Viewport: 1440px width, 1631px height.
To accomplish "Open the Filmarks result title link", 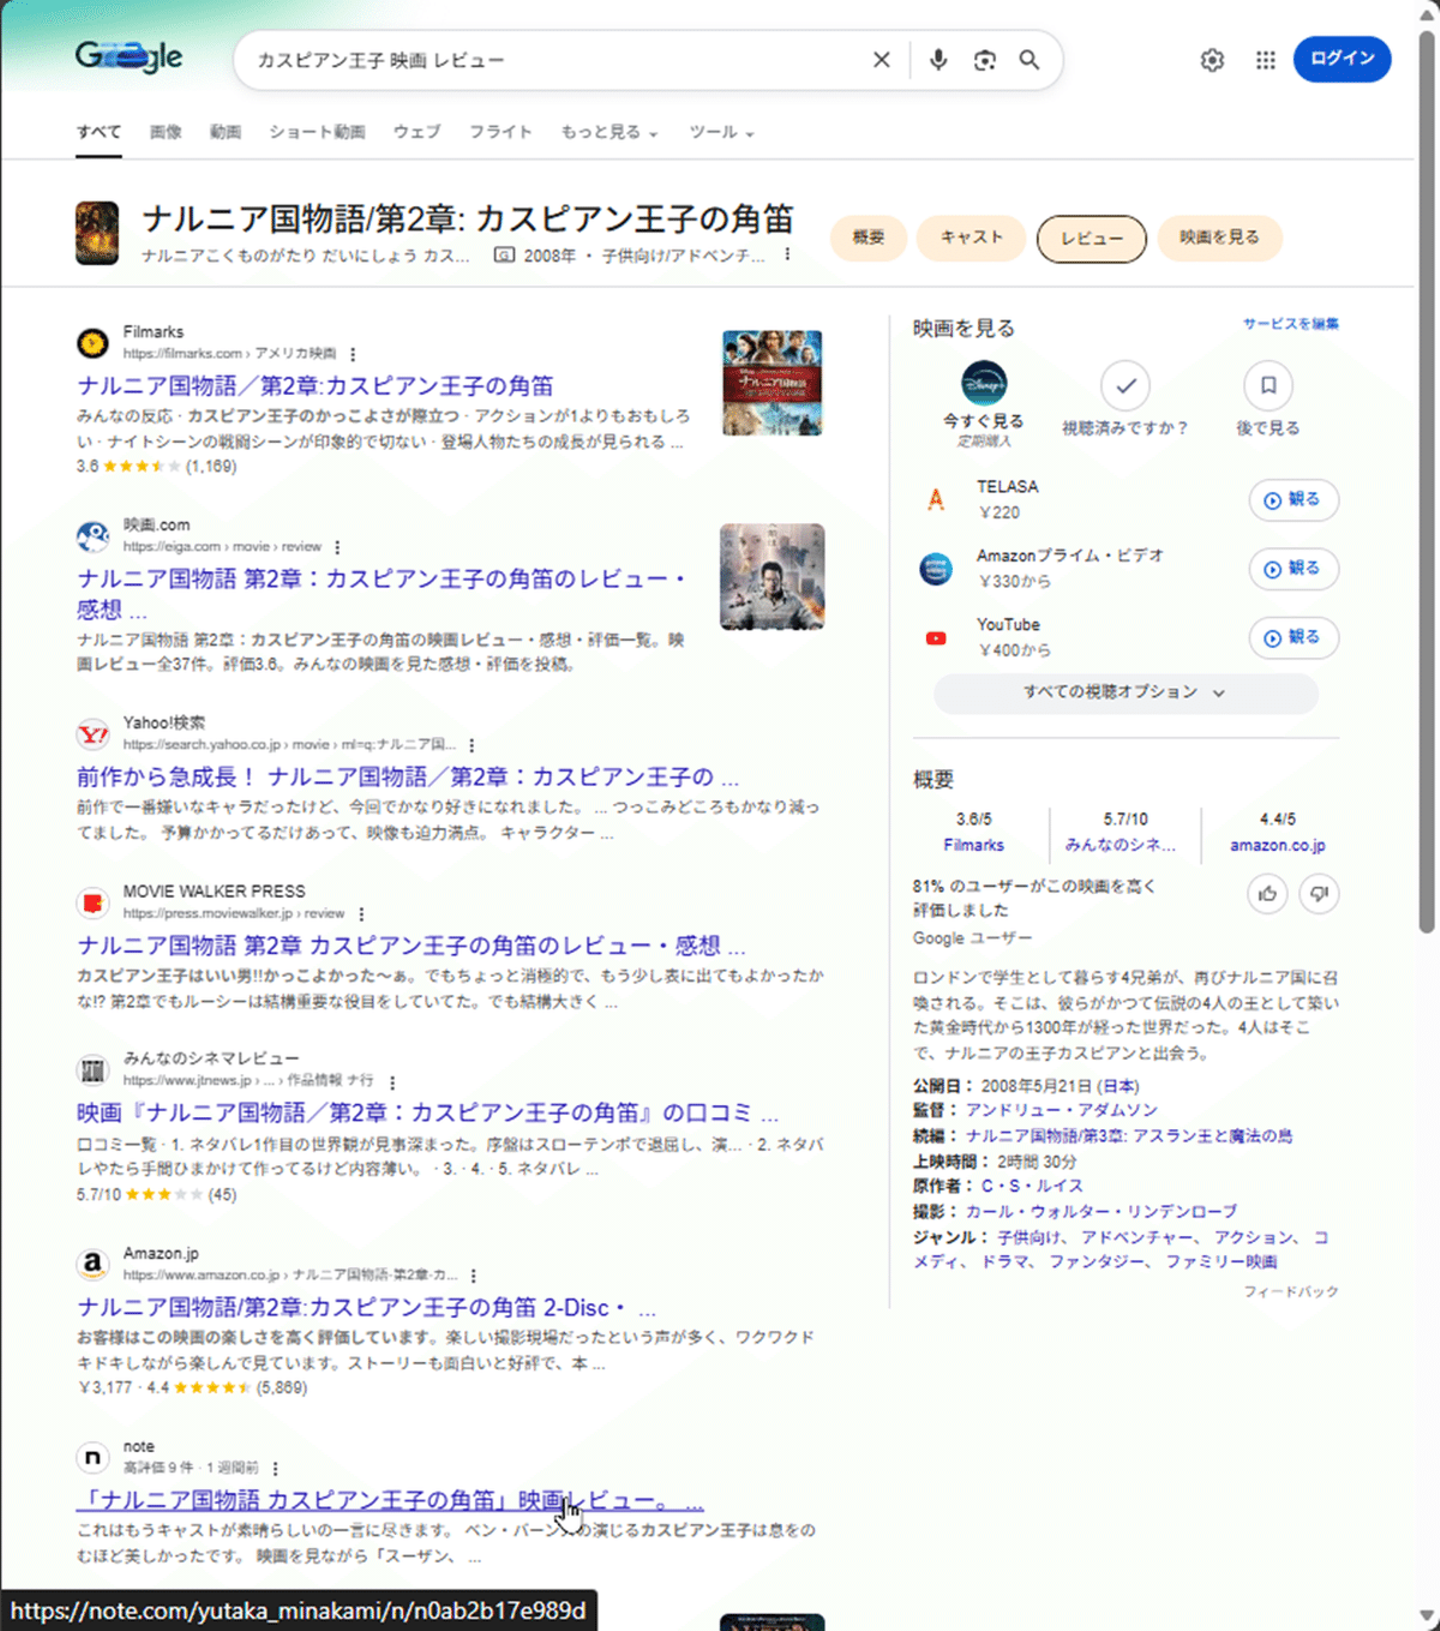I will tap(315, 386).
